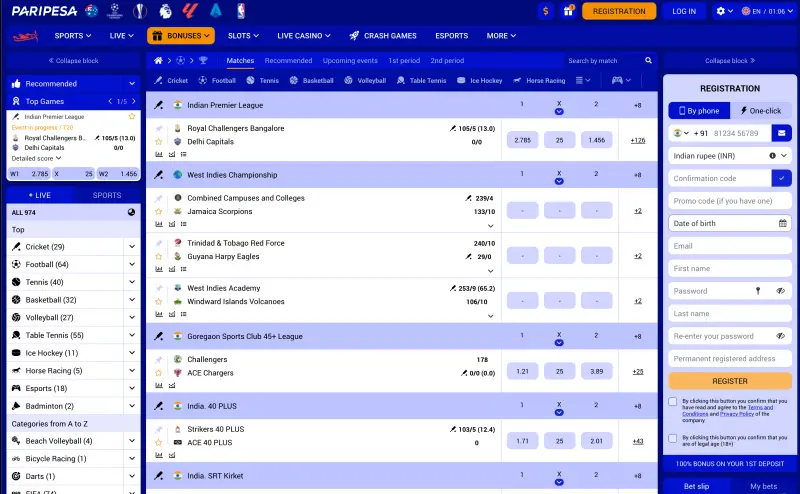The width and height of the screenshot is (800, 494).
Task: Select the One-click registration tab
Action: [x=761, y=111]
